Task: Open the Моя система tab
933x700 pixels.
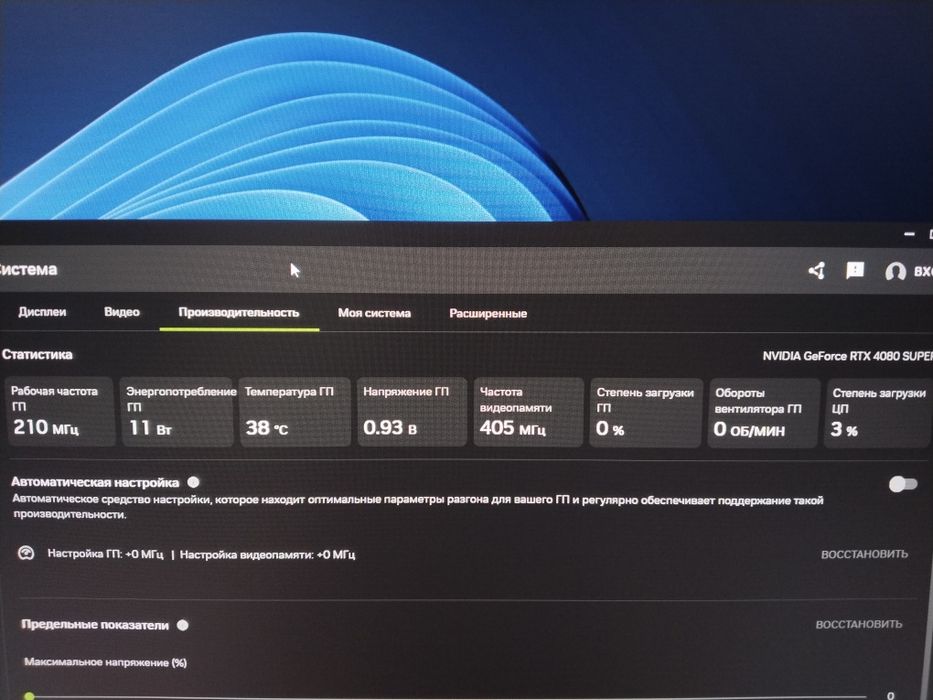Action: 374,313
